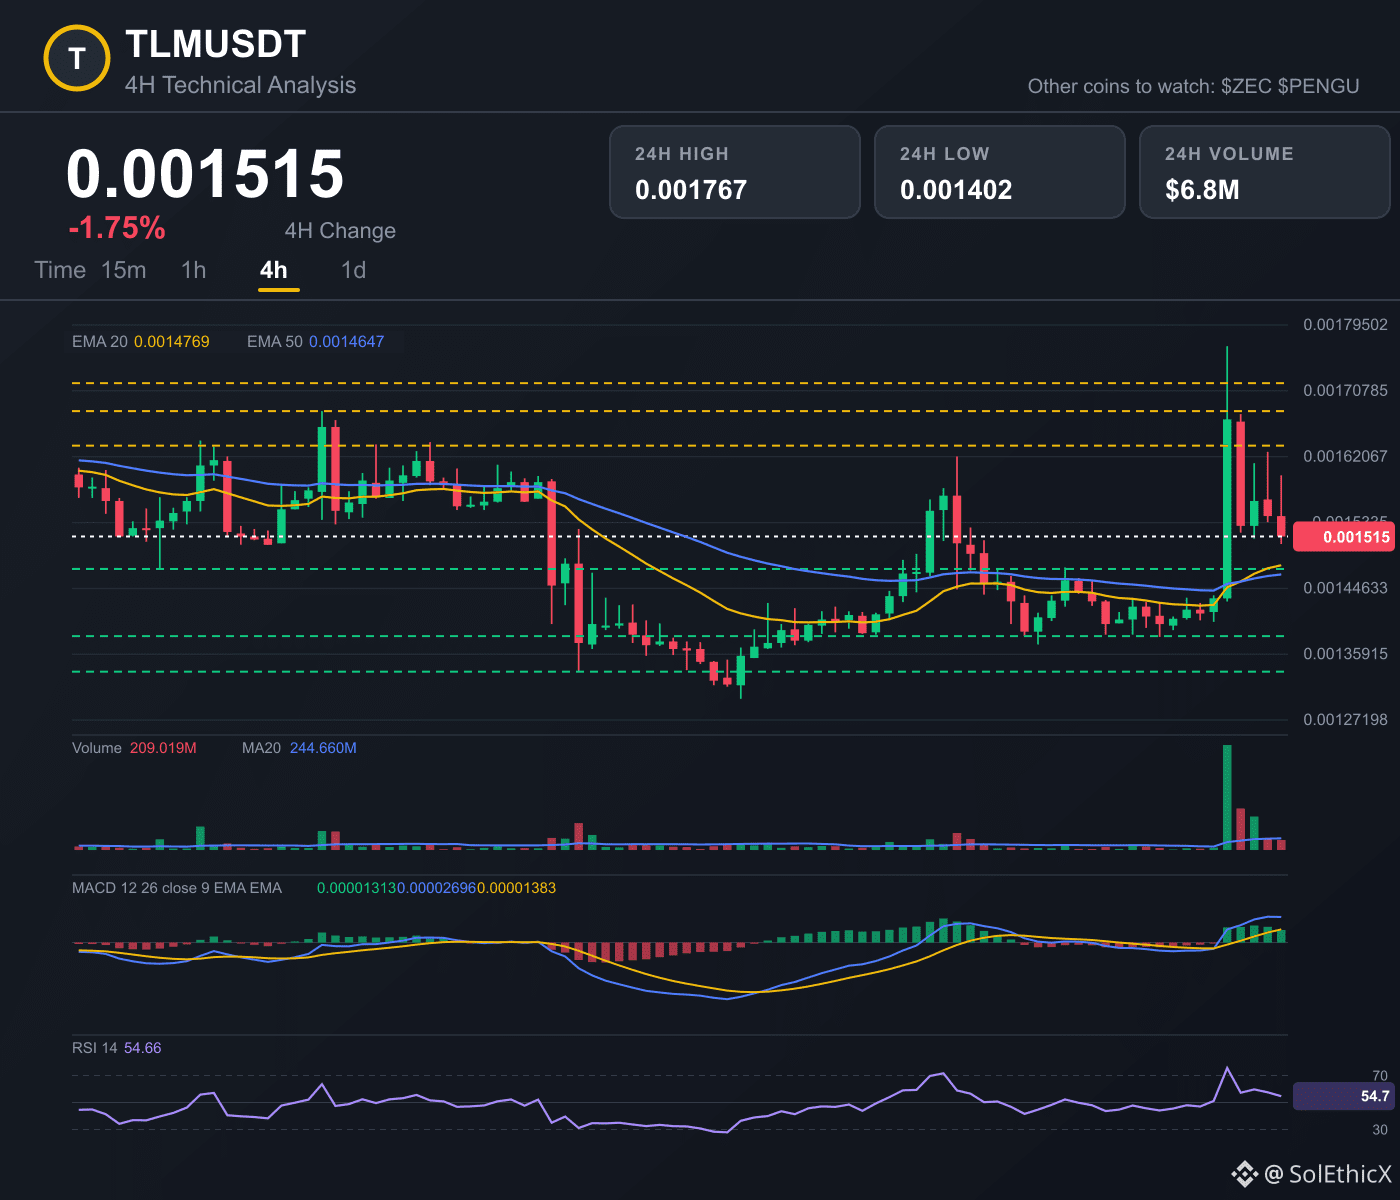This screenshot has width=1400, height=1200.
Task: Open the $PENGU coin mention
Action: 1319,86
